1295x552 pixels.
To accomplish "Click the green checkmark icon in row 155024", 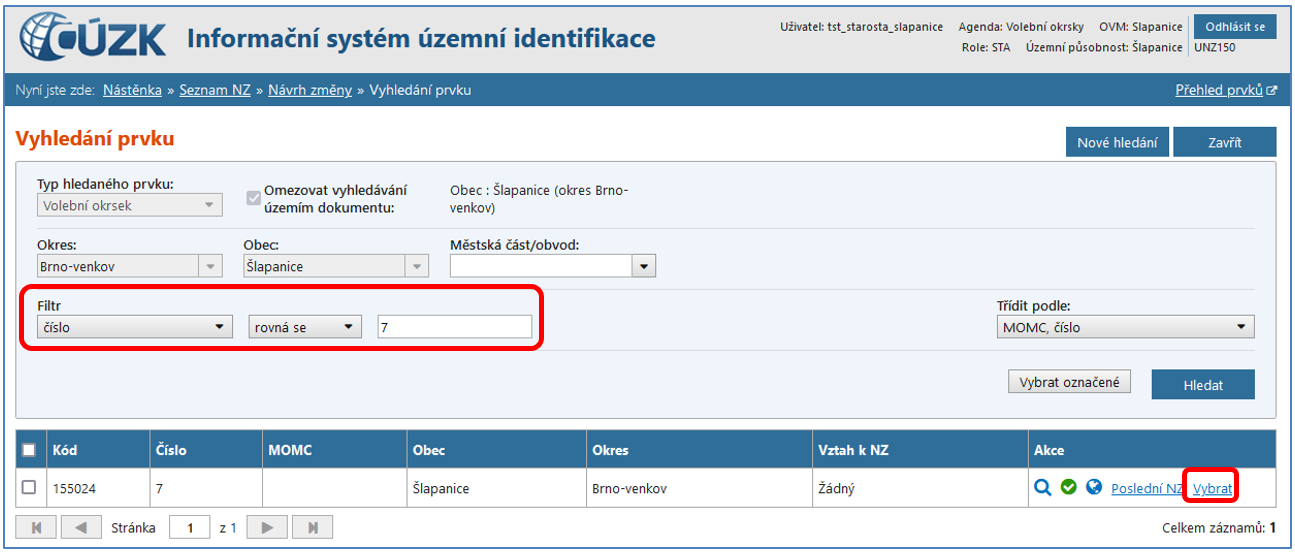I will click(1068, 488).
